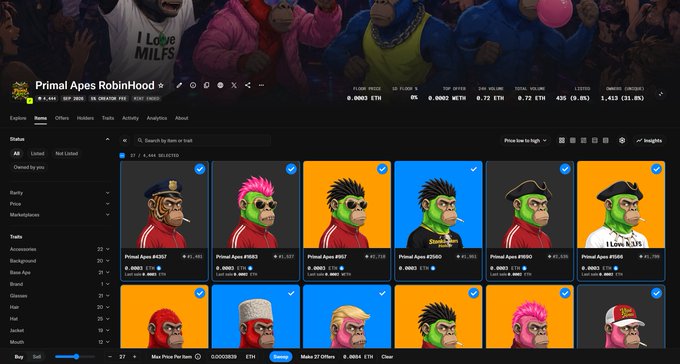Viewport: 680px width, 364px height.
Task: Switch to the Traits tab
Action: coord(108,118)
